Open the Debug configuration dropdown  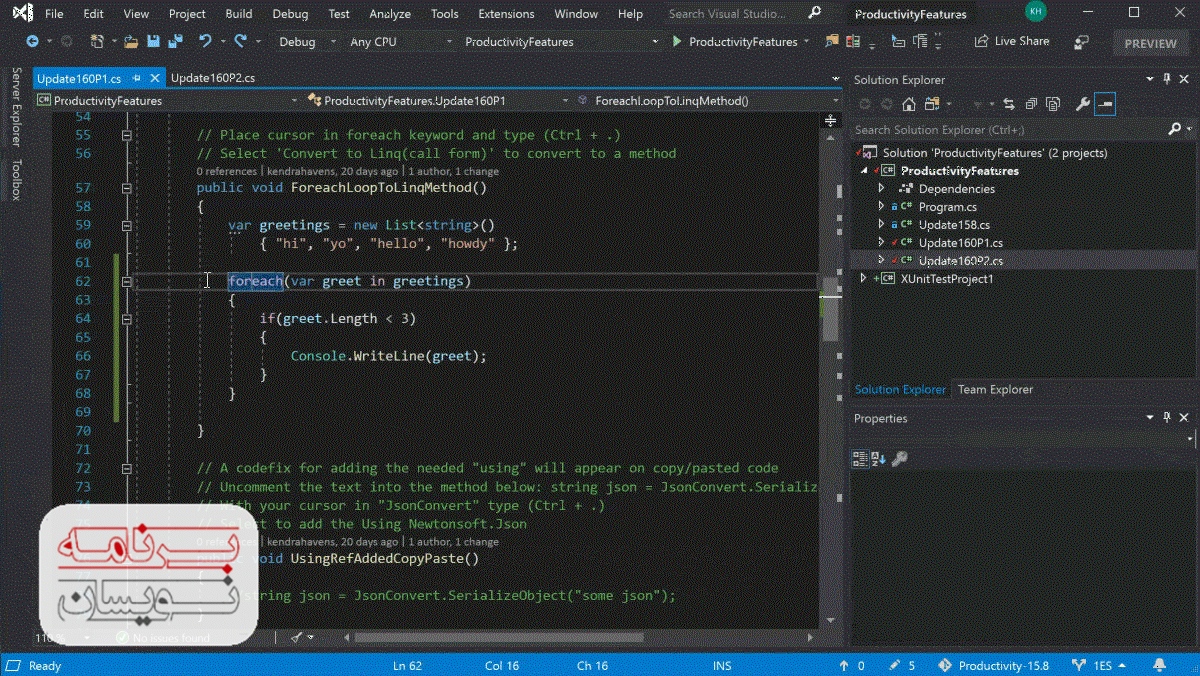[x=309, y=42]
